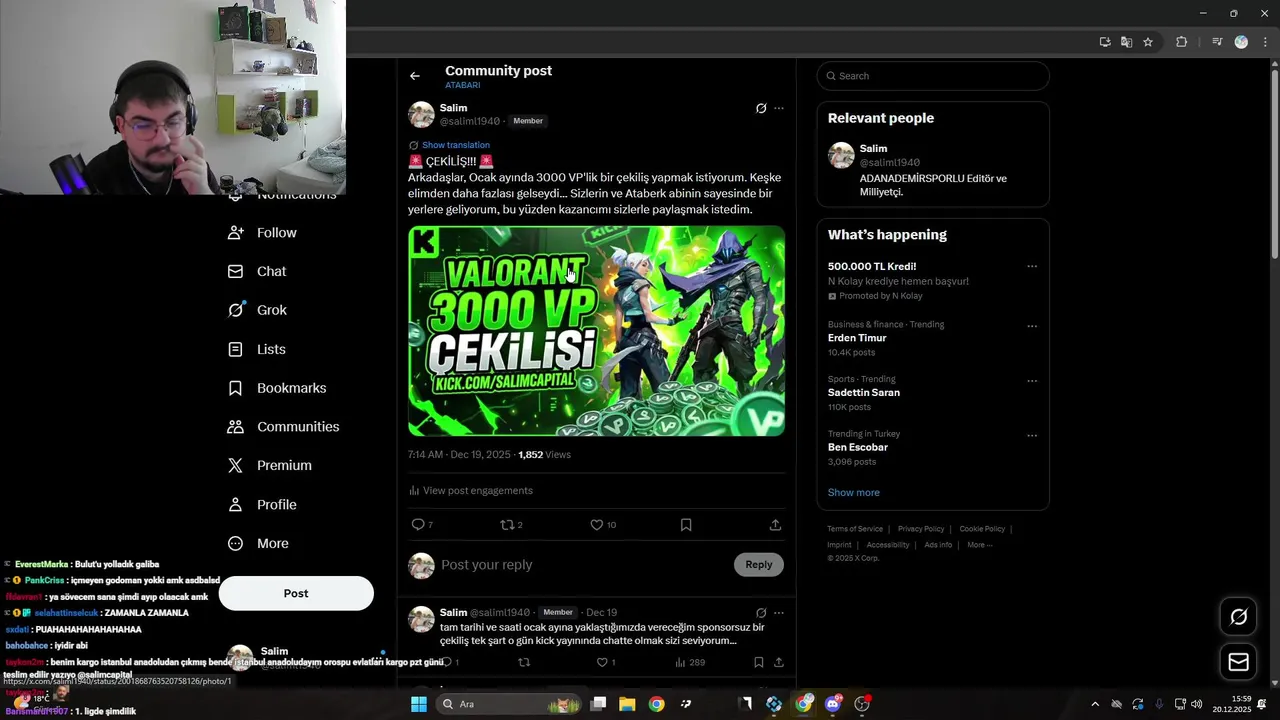This screenshot has width=1280, height=720.
Task: Click the Chrome translate page icon
Action: [1126, 42]
